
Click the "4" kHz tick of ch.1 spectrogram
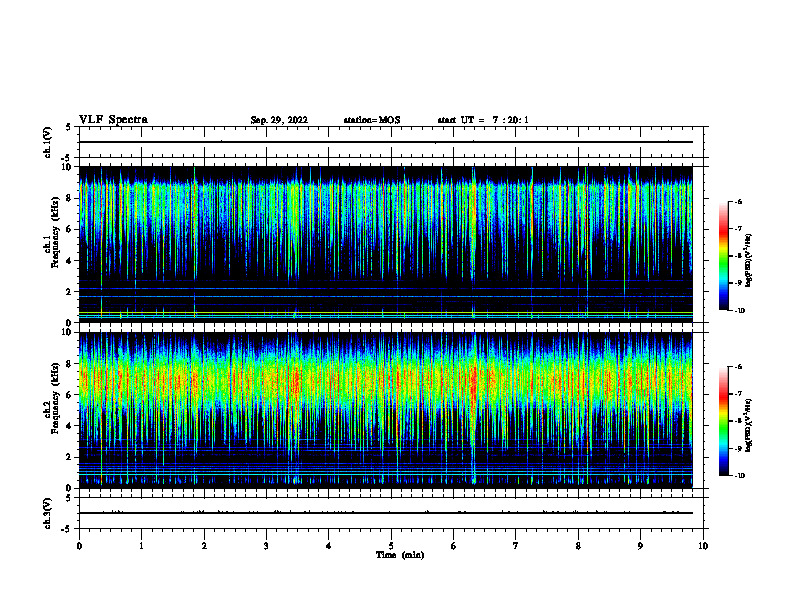(69, 261)
